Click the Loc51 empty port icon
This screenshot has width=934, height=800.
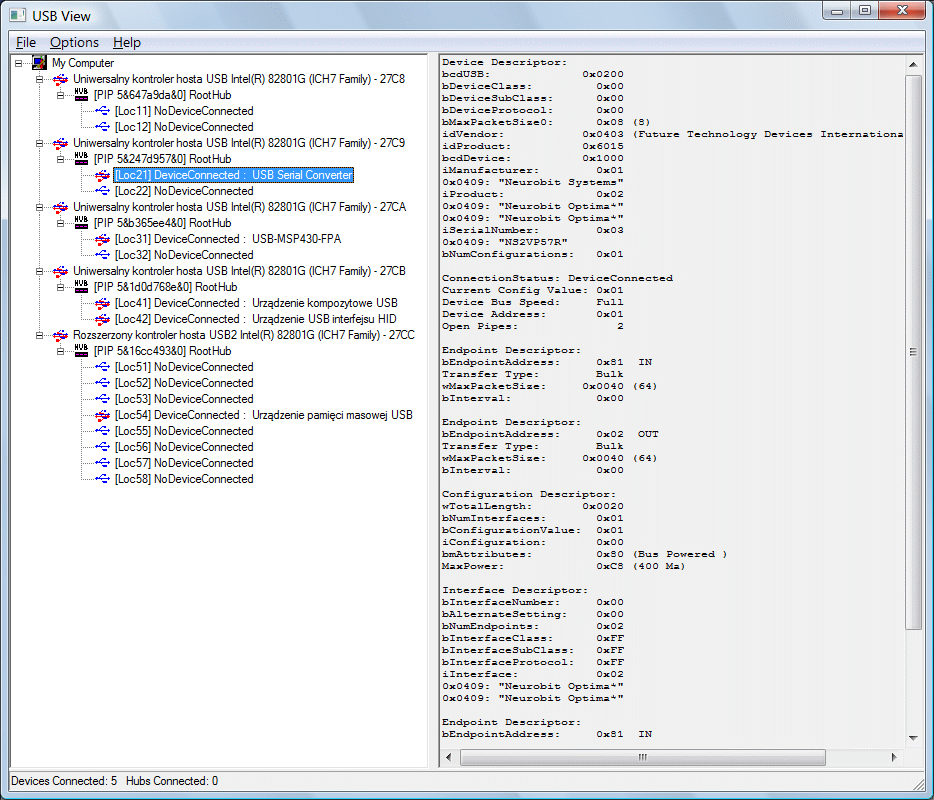pyautogui.click(x=102, y=367)
